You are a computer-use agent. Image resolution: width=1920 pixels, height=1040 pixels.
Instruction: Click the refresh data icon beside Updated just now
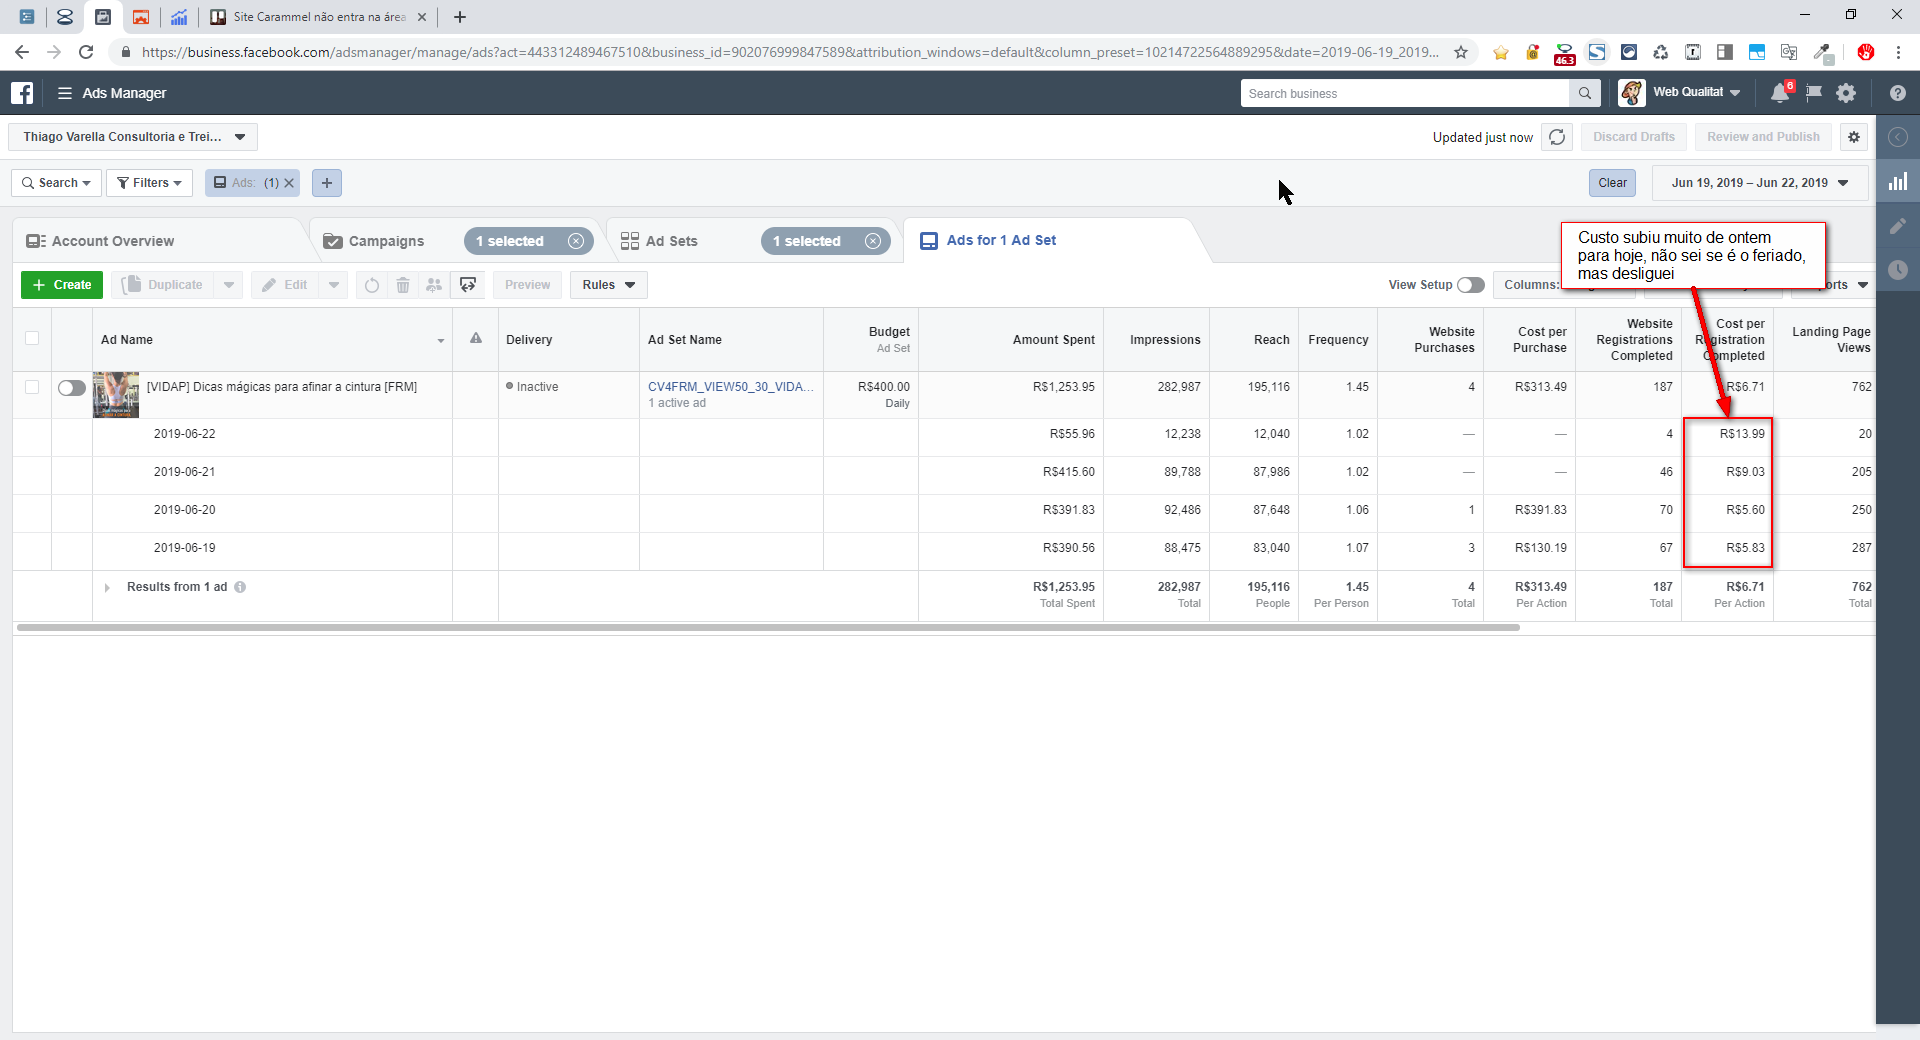click(x=1557, y=137)
